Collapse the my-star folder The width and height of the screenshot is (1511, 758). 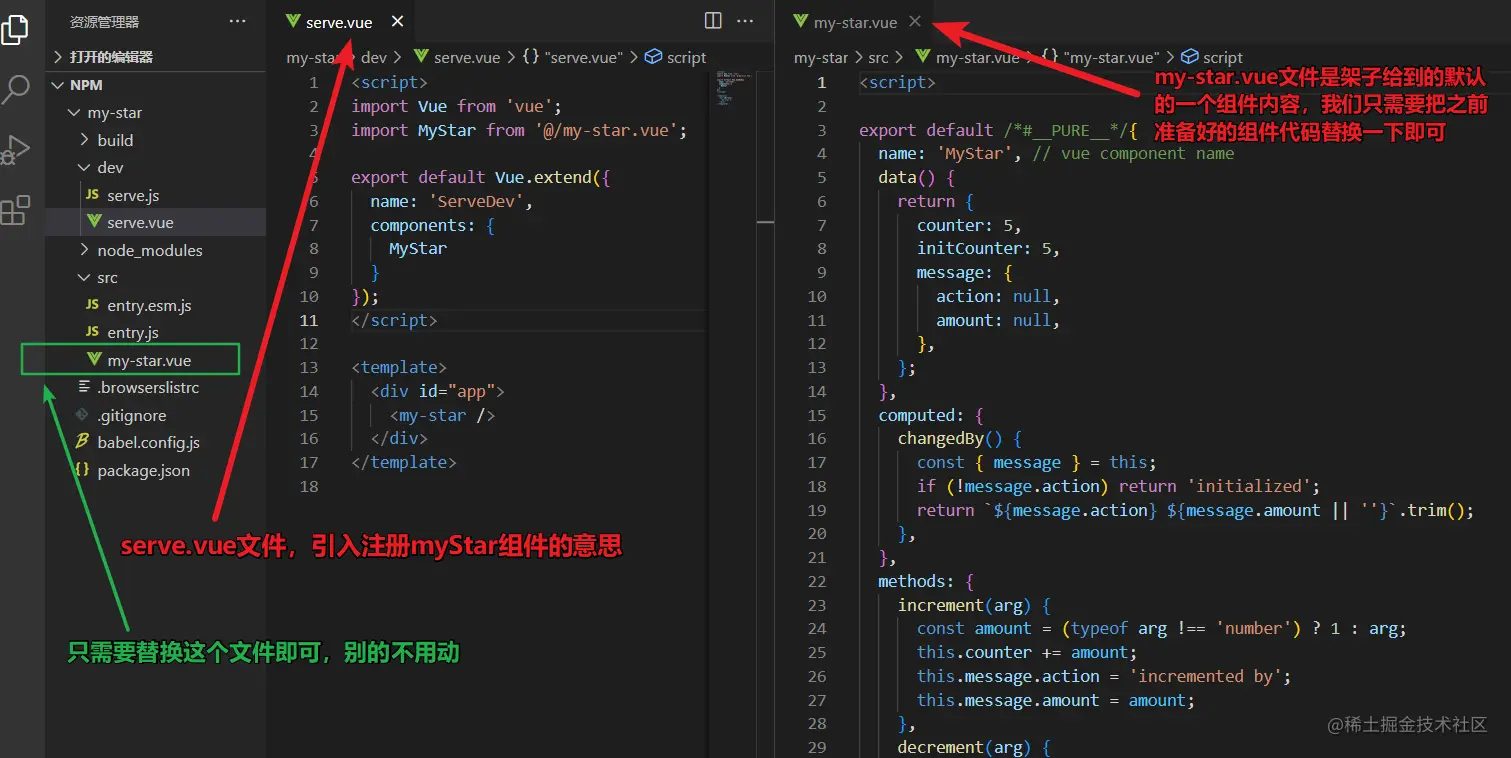click(156, 113)
